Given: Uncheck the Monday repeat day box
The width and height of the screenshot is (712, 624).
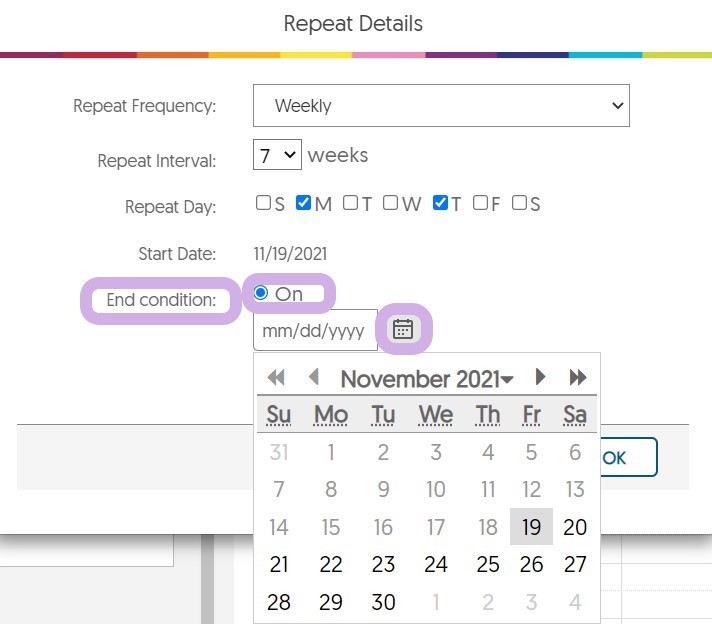Looking at the screenshot, I should (304, 203).
